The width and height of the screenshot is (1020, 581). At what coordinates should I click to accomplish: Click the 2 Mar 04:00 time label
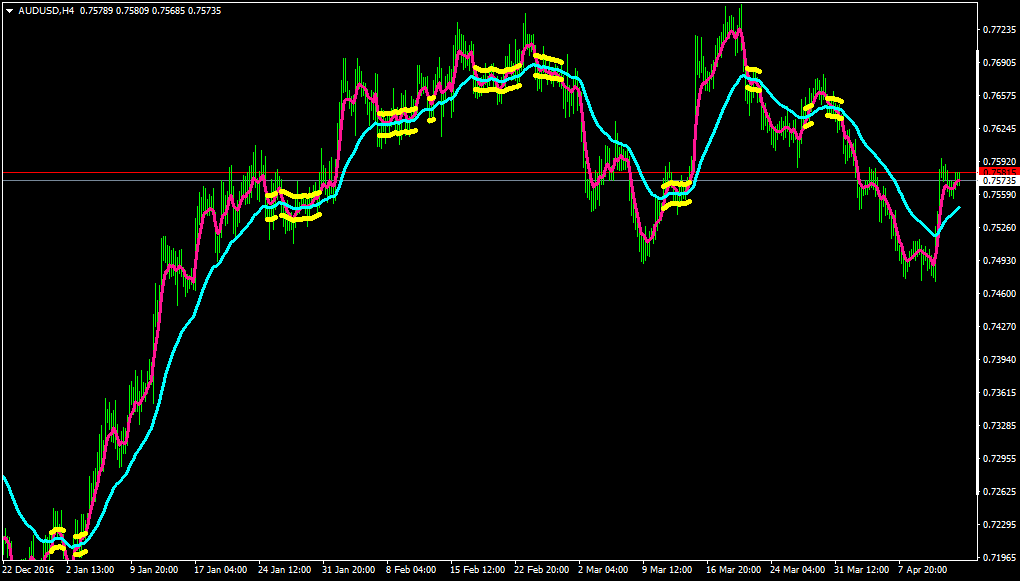click(603, 569)
